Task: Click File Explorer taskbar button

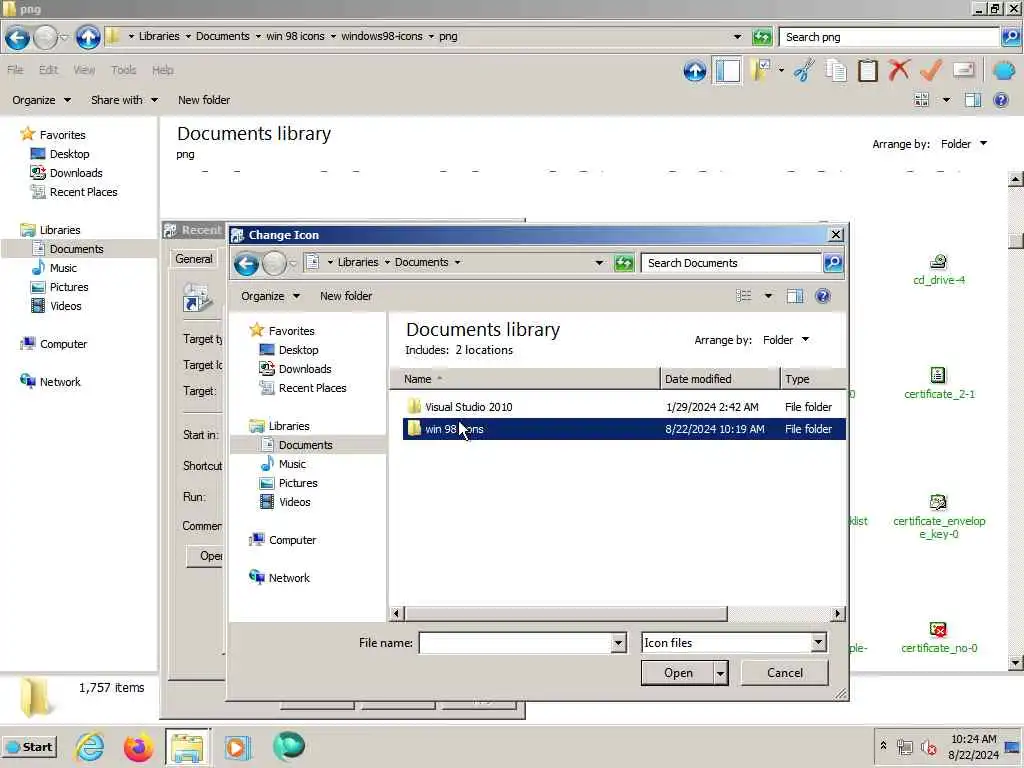Action: point(188,746)
